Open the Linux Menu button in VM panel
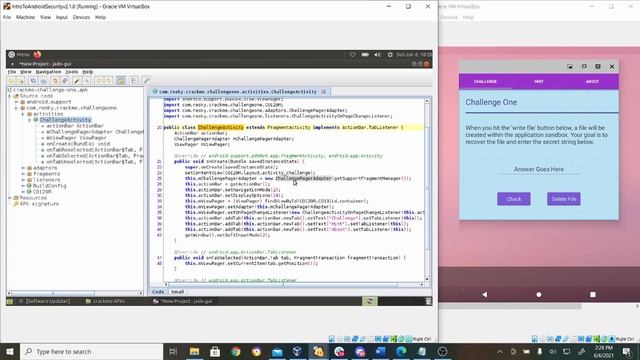640x360 pixels. coord(19,55)
